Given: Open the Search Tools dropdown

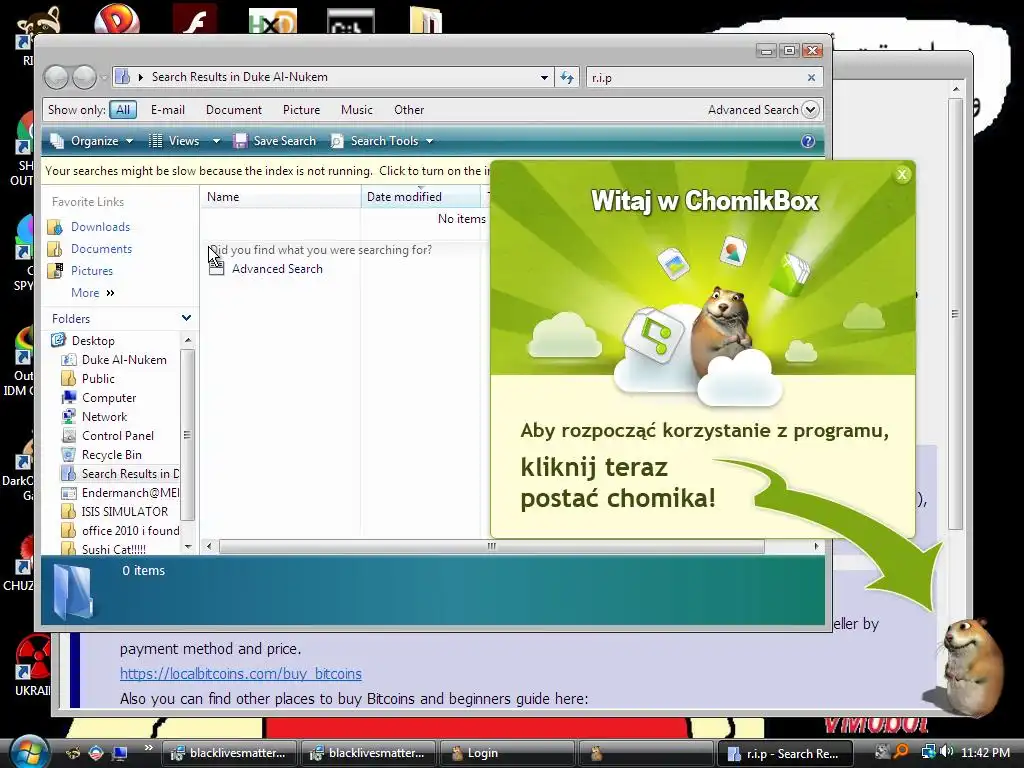Looking at the screenshot, I should coord(382,141).
